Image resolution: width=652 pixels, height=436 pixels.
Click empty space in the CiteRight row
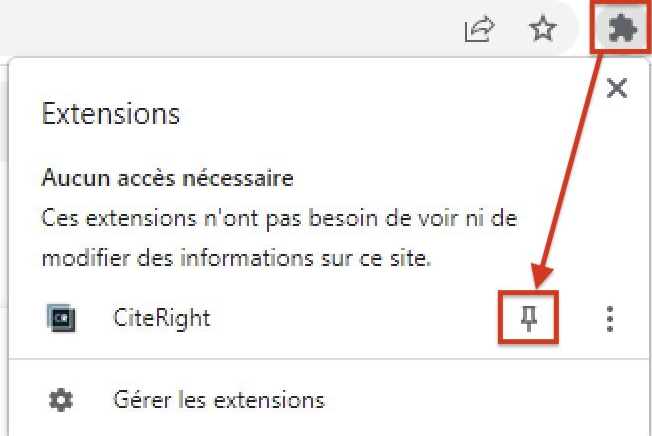pos(358,319)
